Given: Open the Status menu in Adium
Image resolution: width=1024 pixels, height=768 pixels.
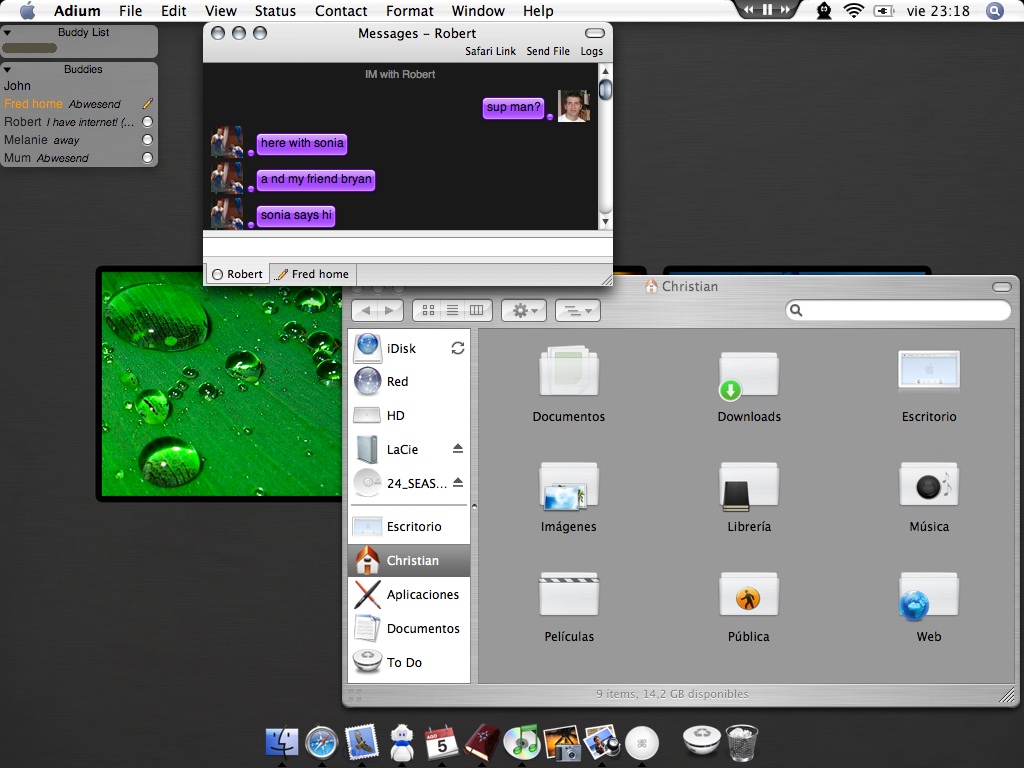Looking at the screenshot, I should coord(275,10).
